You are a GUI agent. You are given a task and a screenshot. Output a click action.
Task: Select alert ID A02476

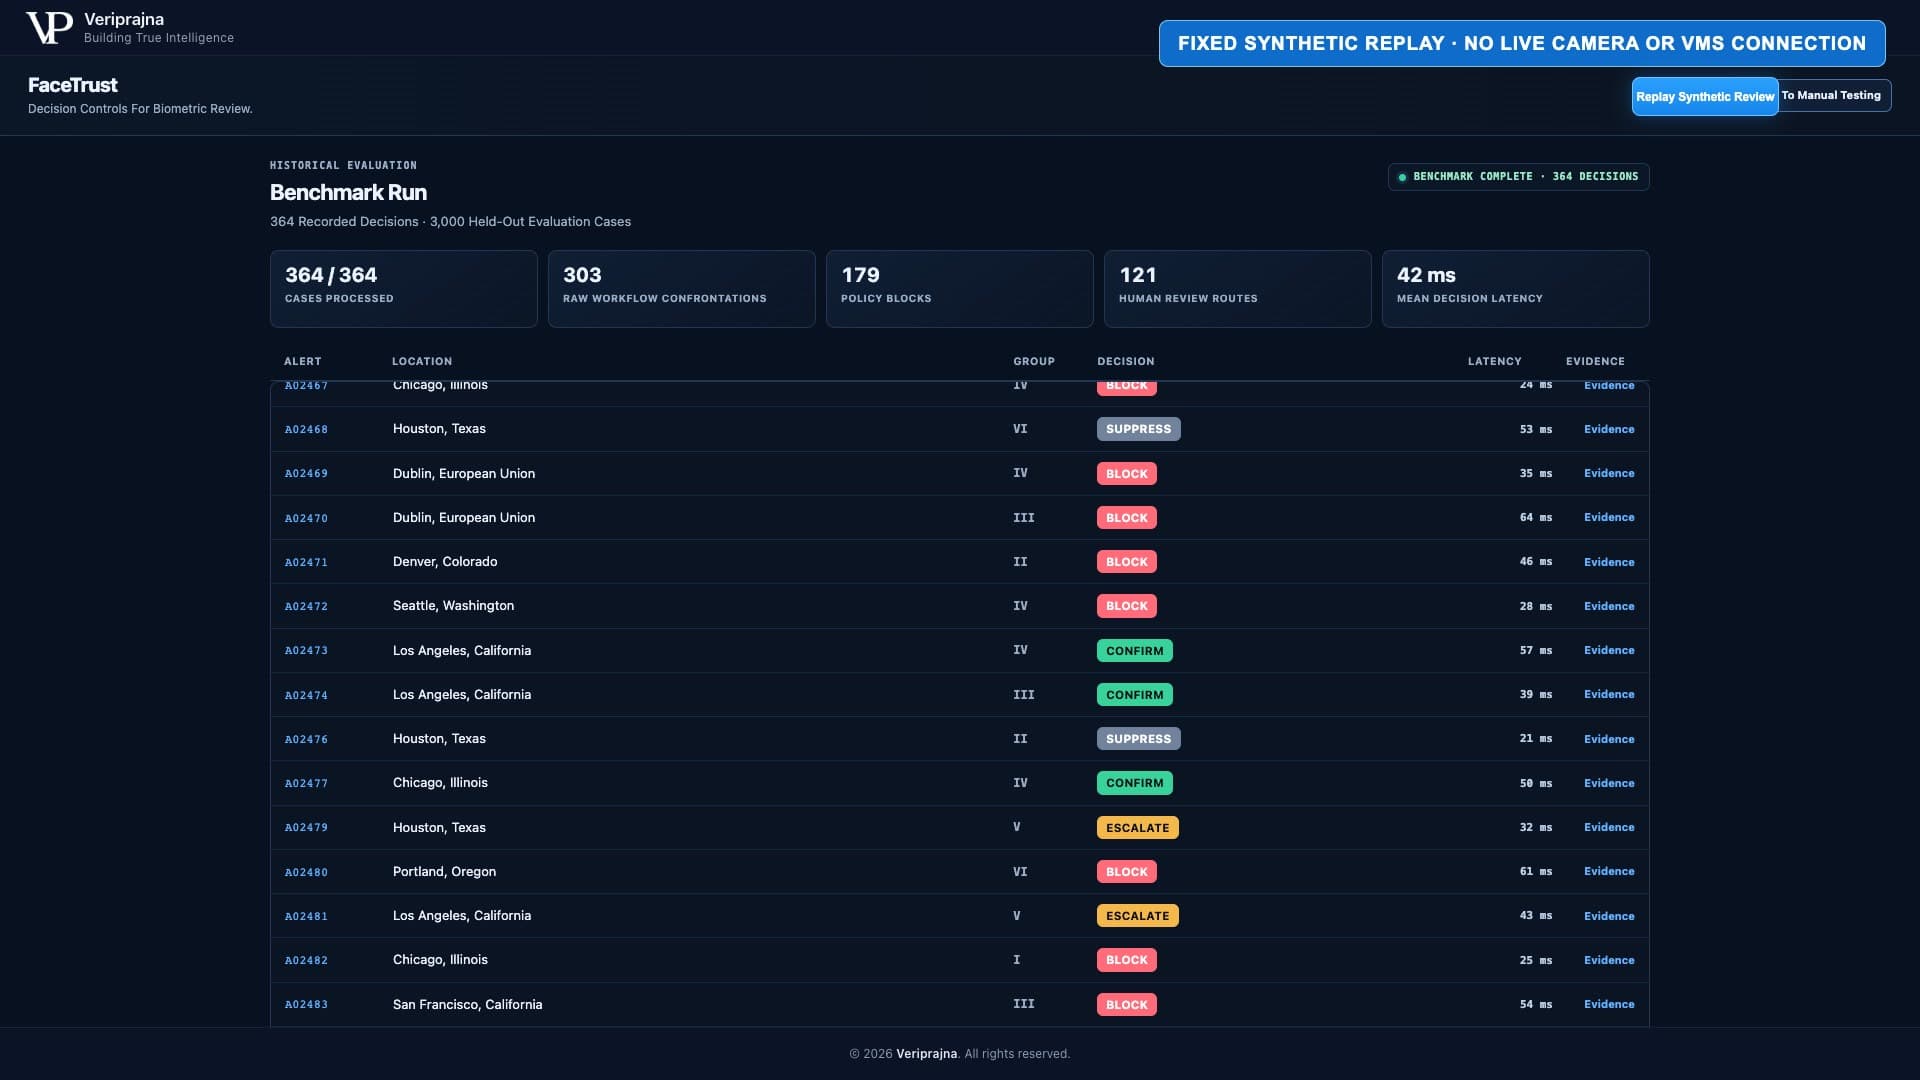[x=306, y=739]
